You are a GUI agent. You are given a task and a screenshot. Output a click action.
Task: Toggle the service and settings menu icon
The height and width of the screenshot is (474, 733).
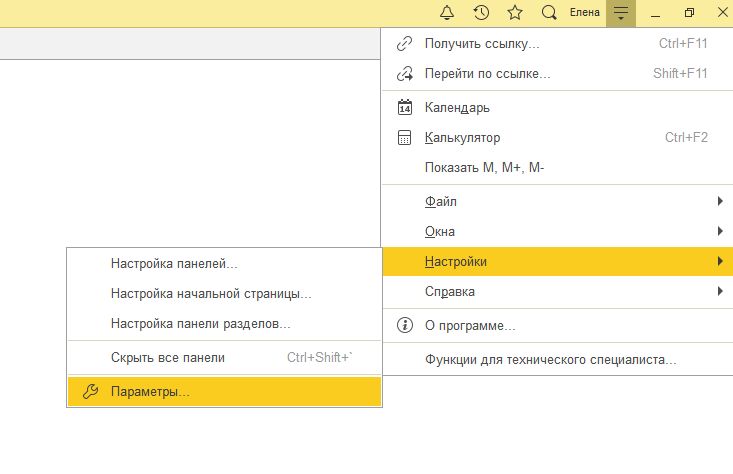621,13
